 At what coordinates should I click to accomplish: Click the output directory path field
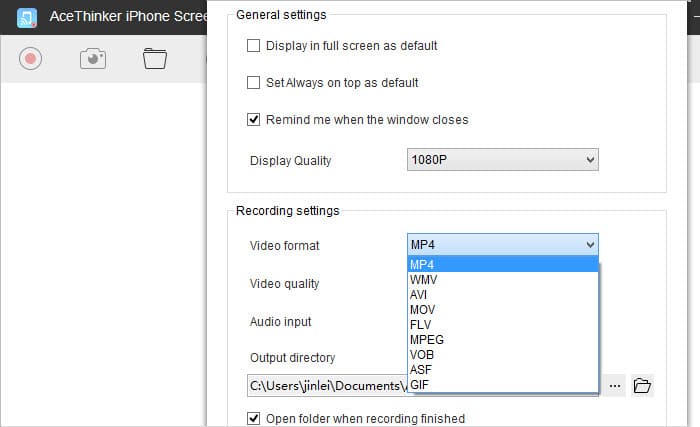[x=327, y=385]
